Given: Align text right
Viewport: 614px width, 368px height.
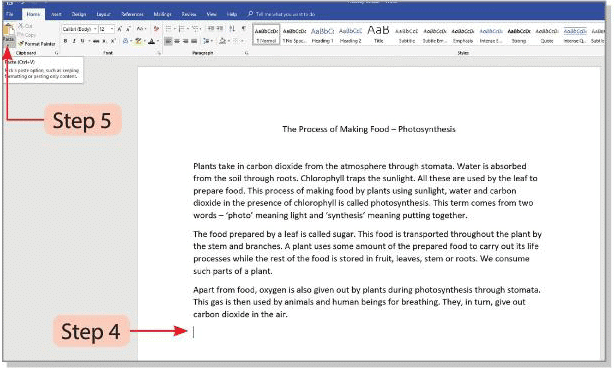Looking at the screenshot, I should (186, 41).
